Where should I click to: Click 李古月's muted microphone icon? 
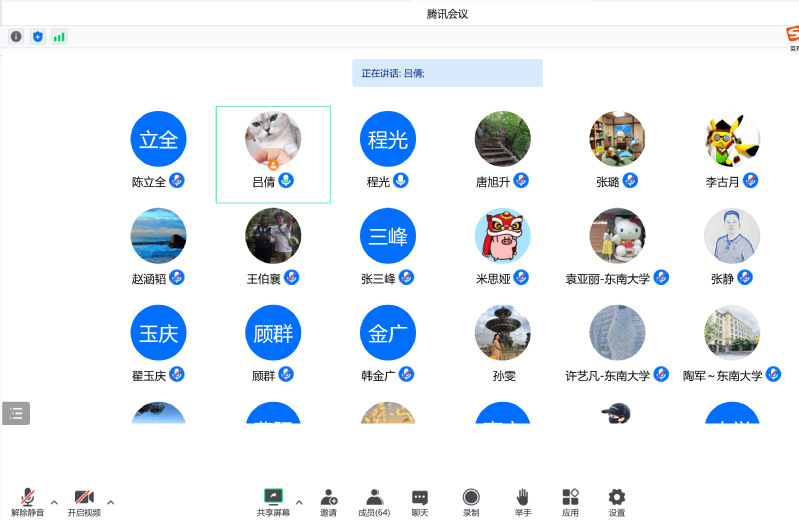751,180
